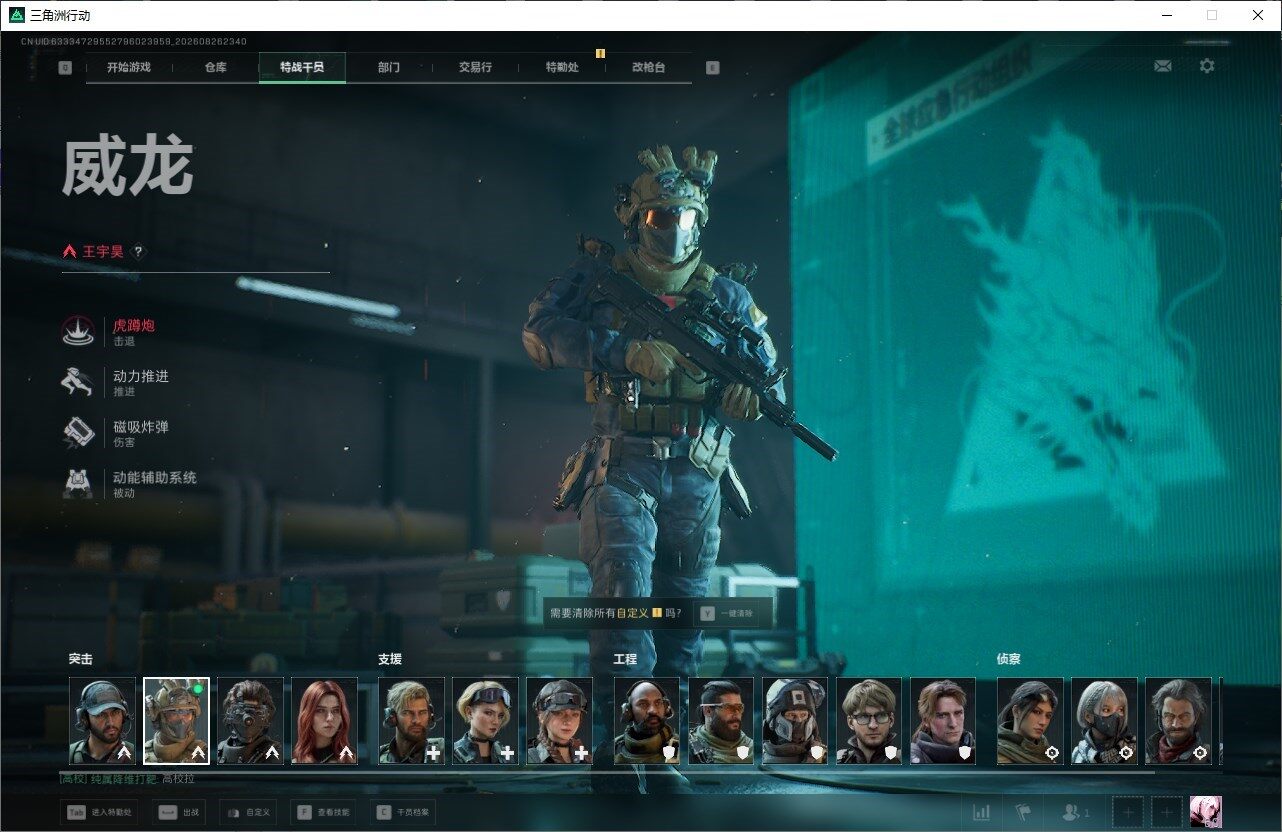Minimize the 三角洲行动 window
The height and width of the screenshot is (832, 1282).
(1166, 15)
